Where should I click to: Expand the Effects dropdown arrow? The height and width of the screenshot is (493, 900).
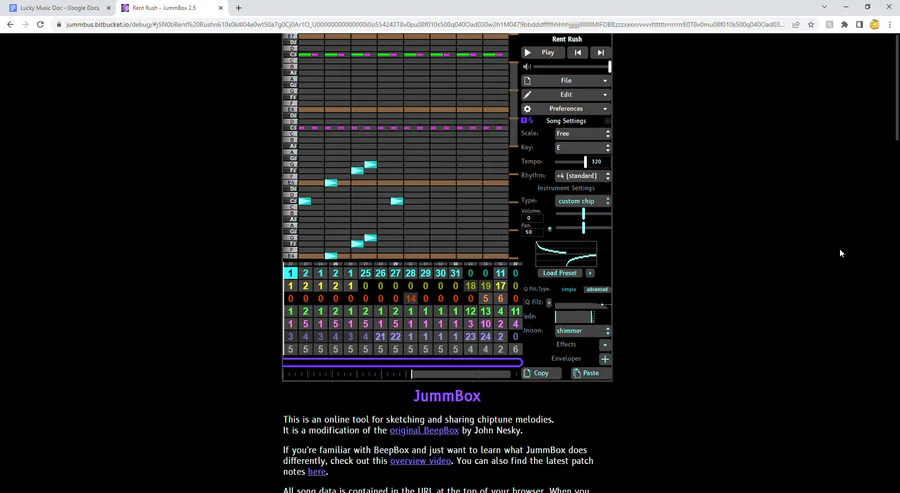(605, 345)
